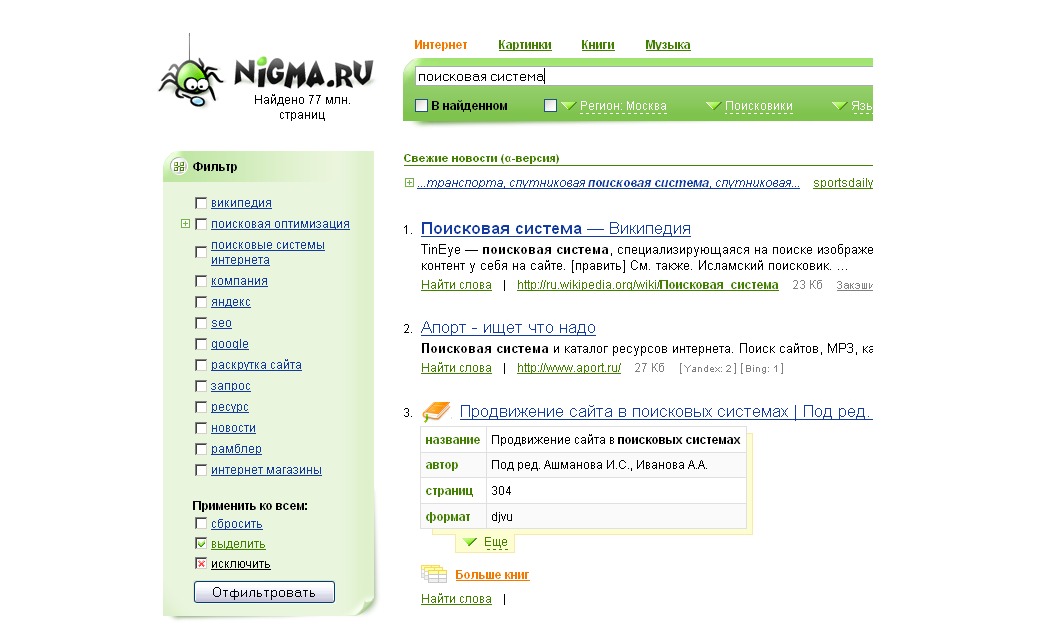Click Найти слова under the Wikipedia result
1064x635 pixels.
456,285
